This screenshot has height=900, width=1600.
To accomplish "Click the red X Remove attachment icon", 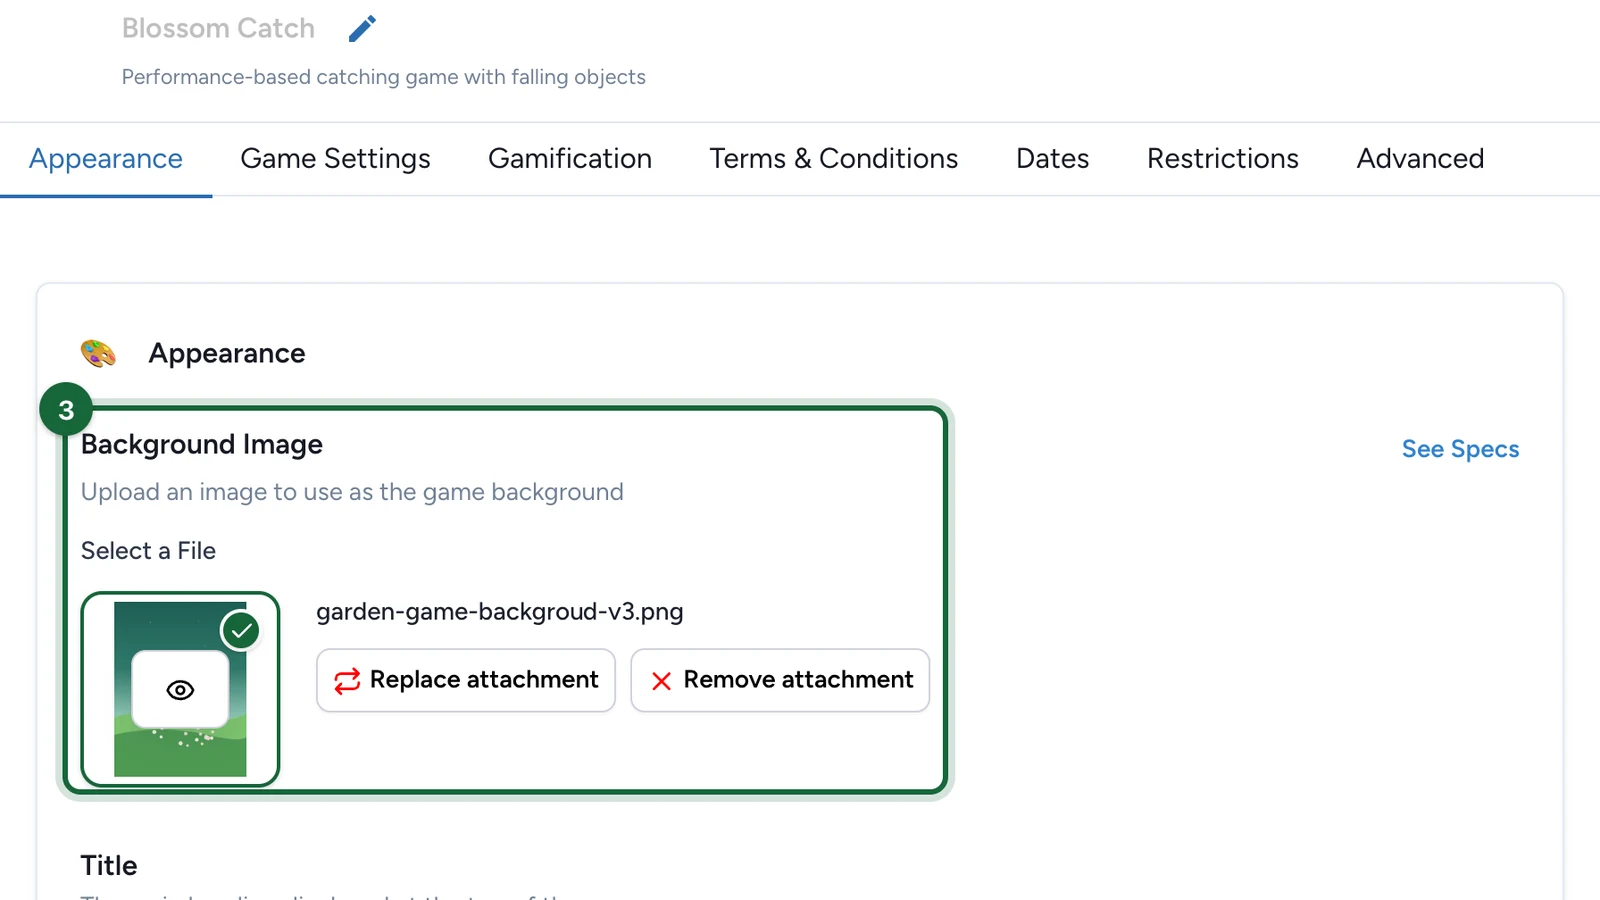I will 661,681.
